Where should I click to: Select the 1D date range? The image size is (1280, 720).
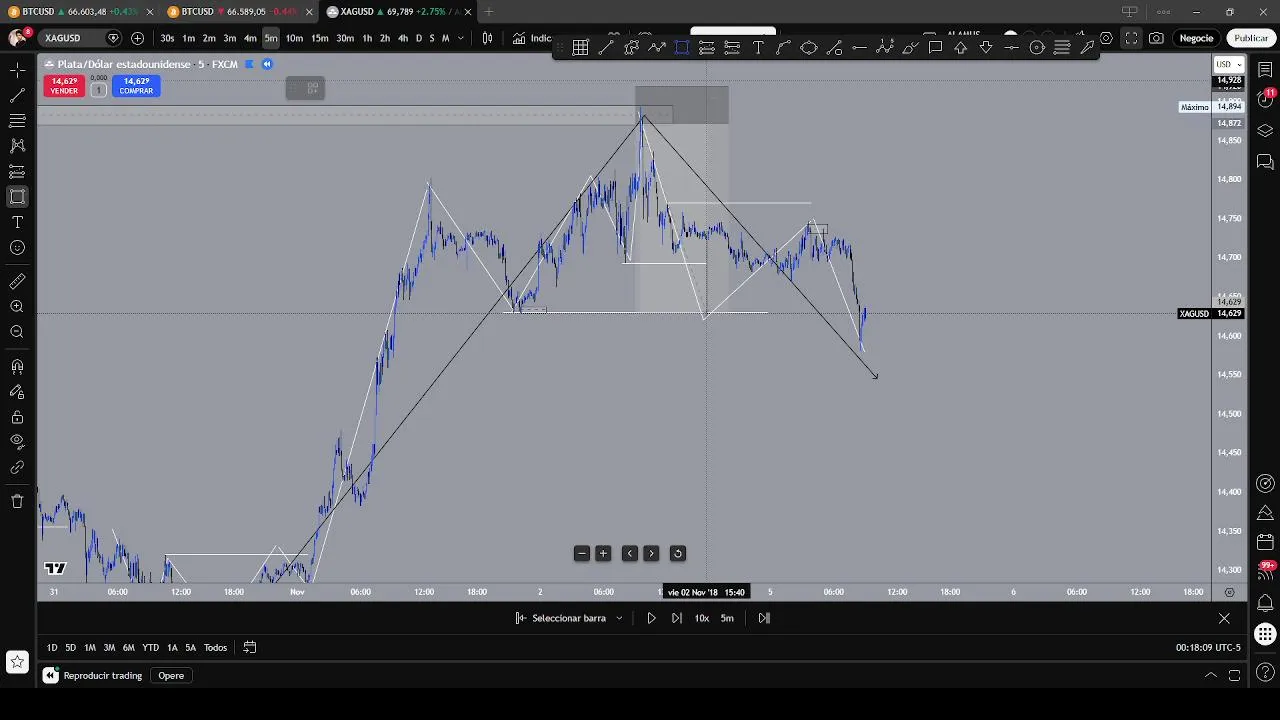[52, 648]
